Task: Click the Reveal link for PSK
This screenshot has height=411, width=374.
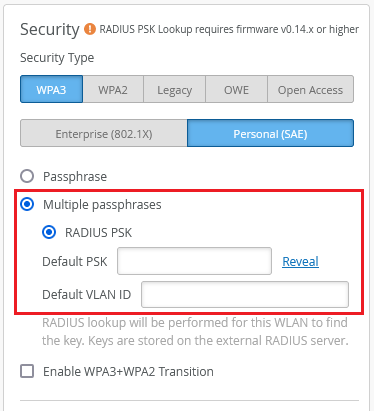Action: pos(300,261)
